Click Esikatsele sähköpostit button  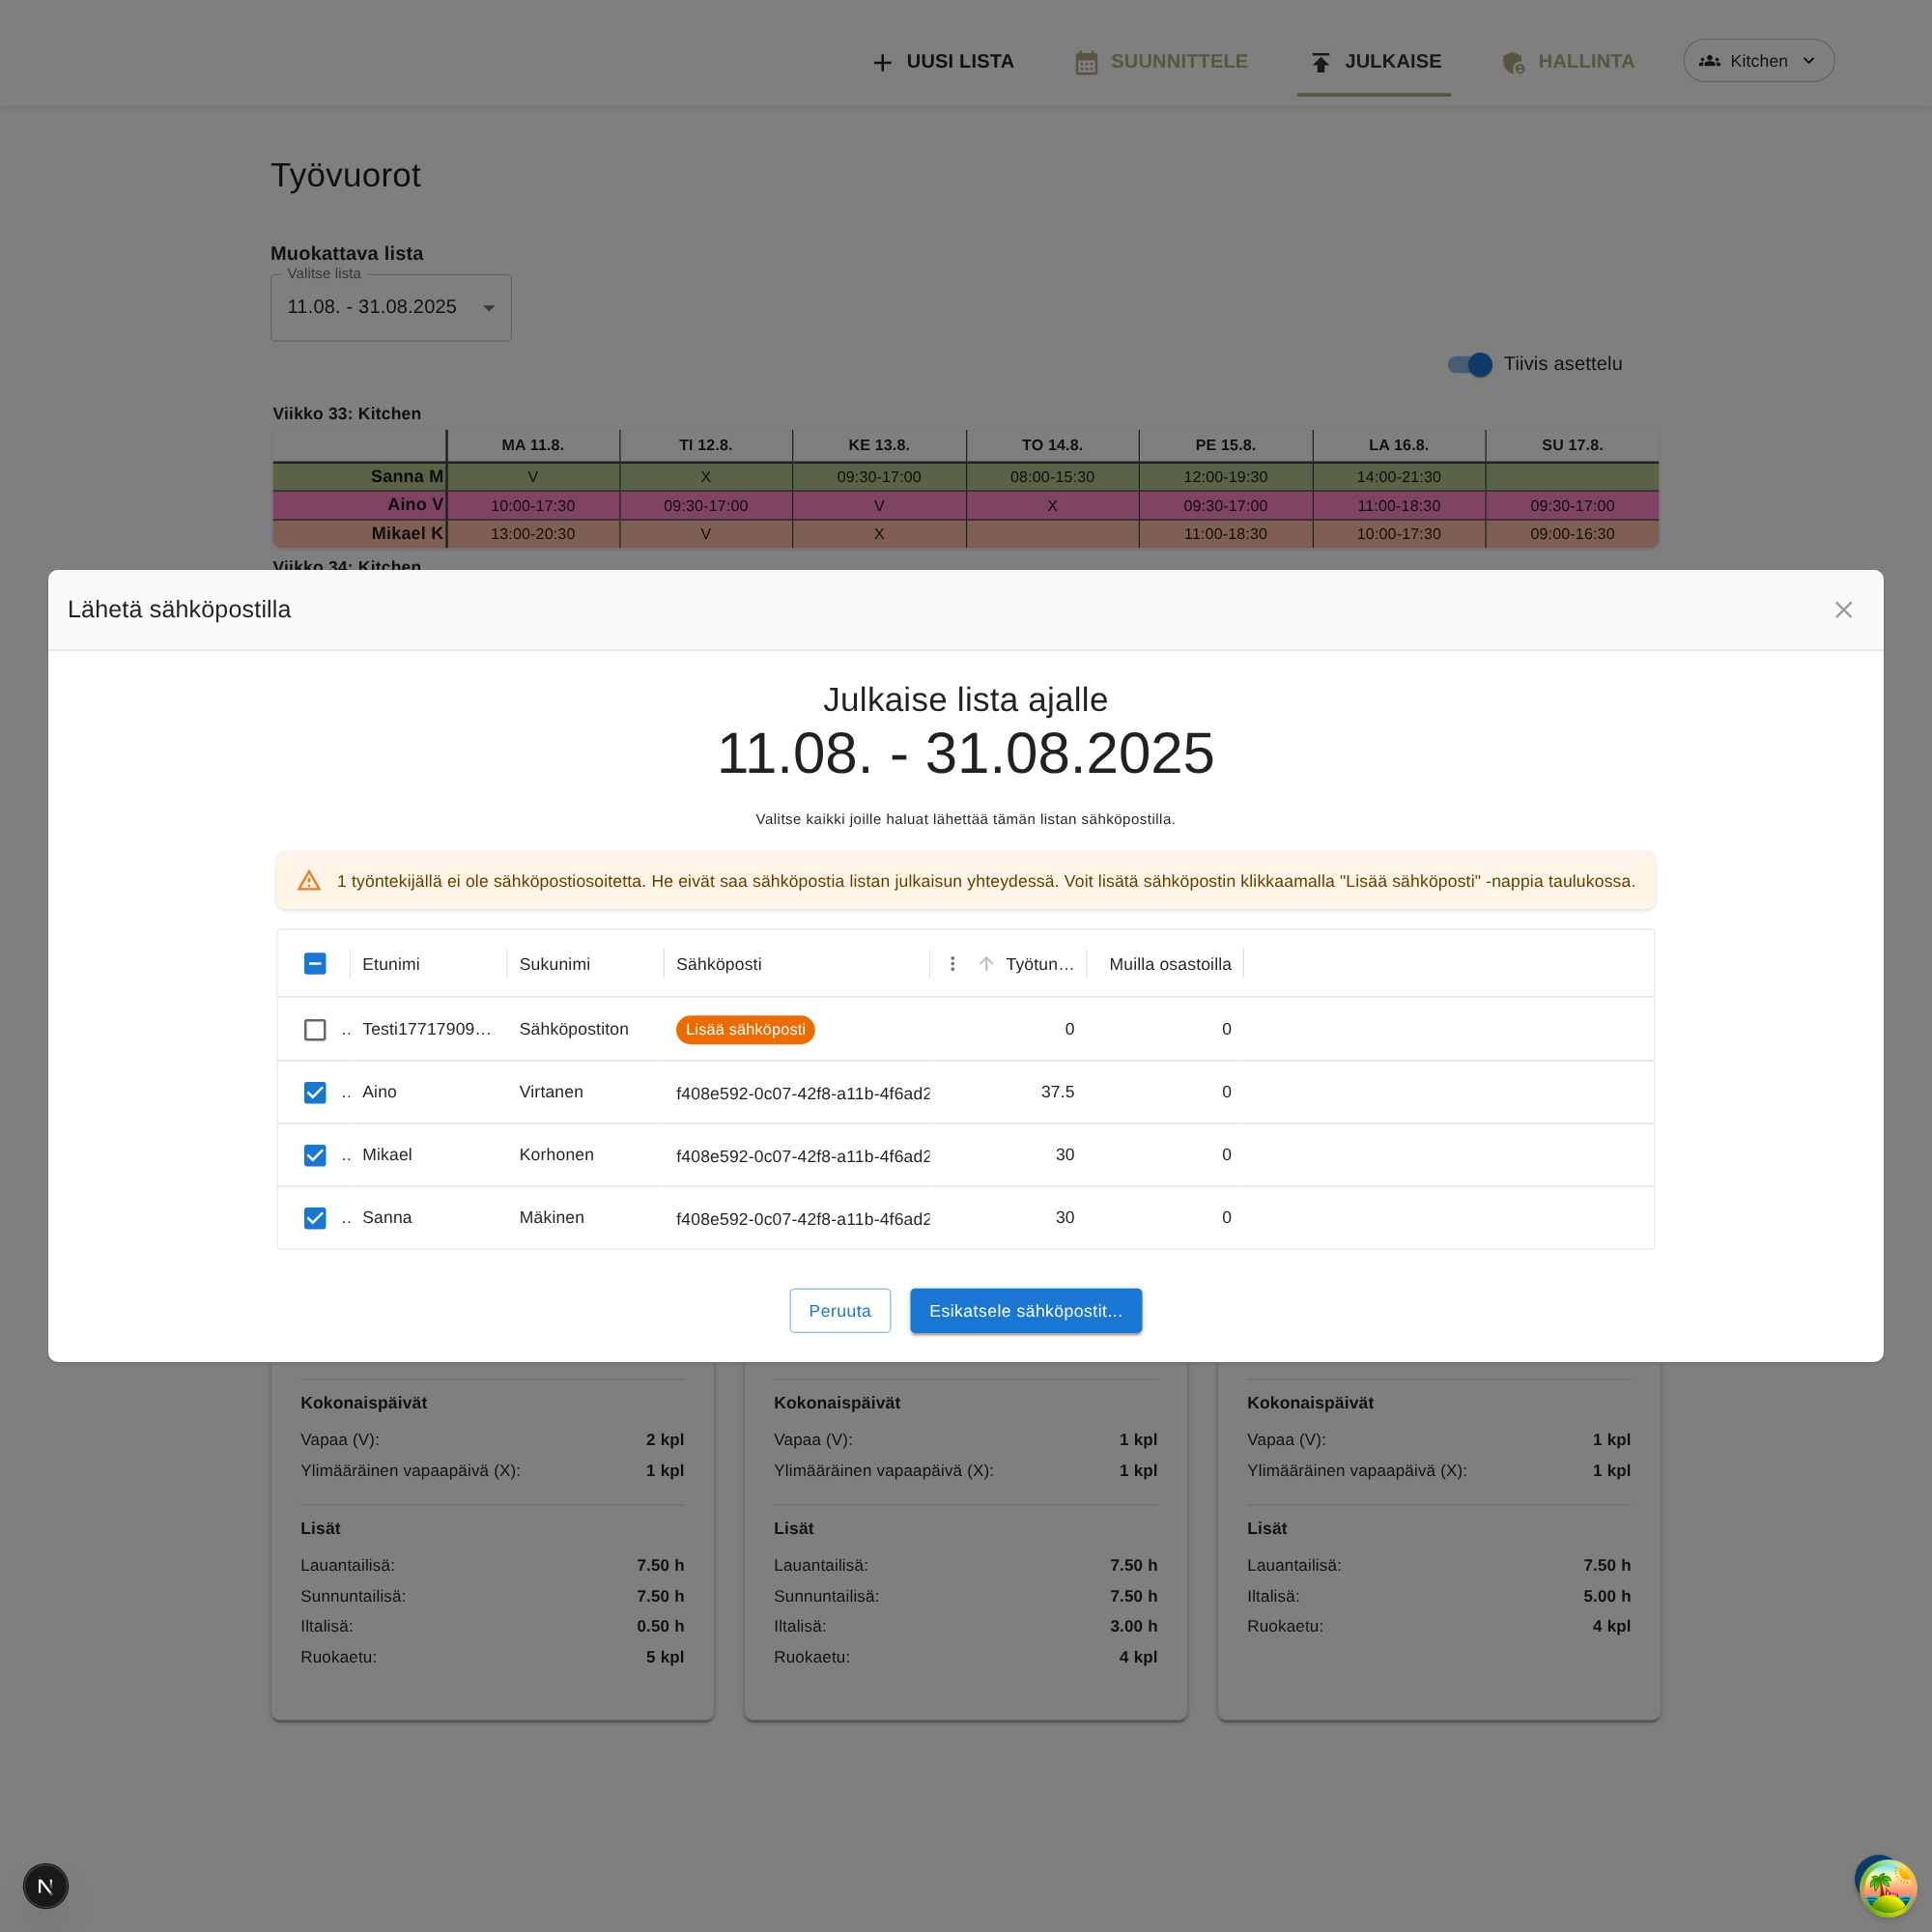click(1025, 1311)
